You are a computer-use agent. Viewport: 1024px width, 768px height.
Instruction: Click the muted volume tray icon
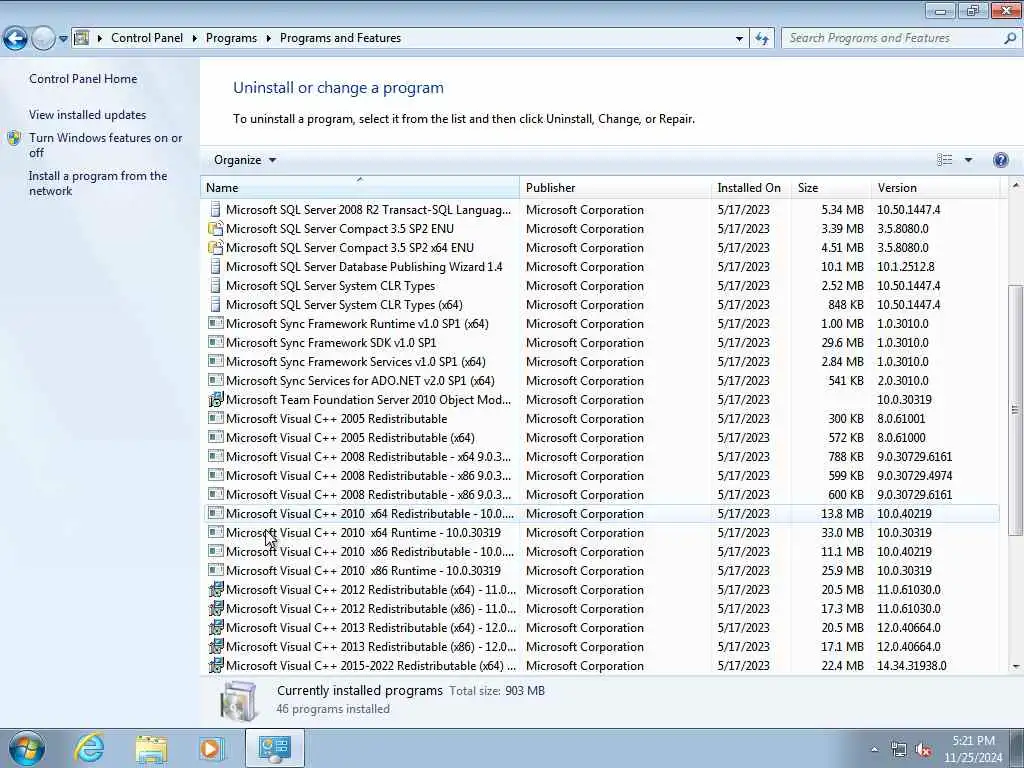point(923,750)
